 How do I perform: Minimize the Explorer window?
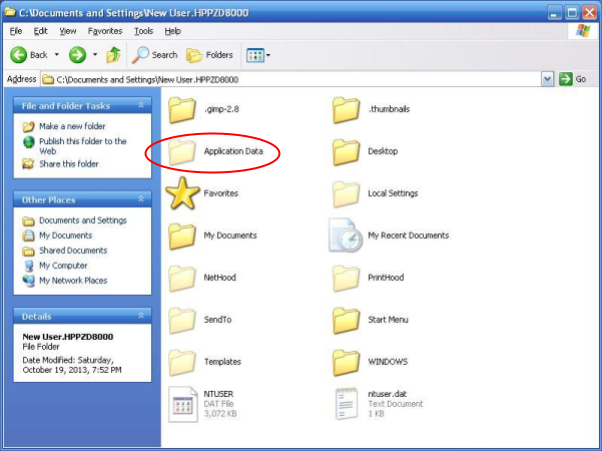click(554, 13)
